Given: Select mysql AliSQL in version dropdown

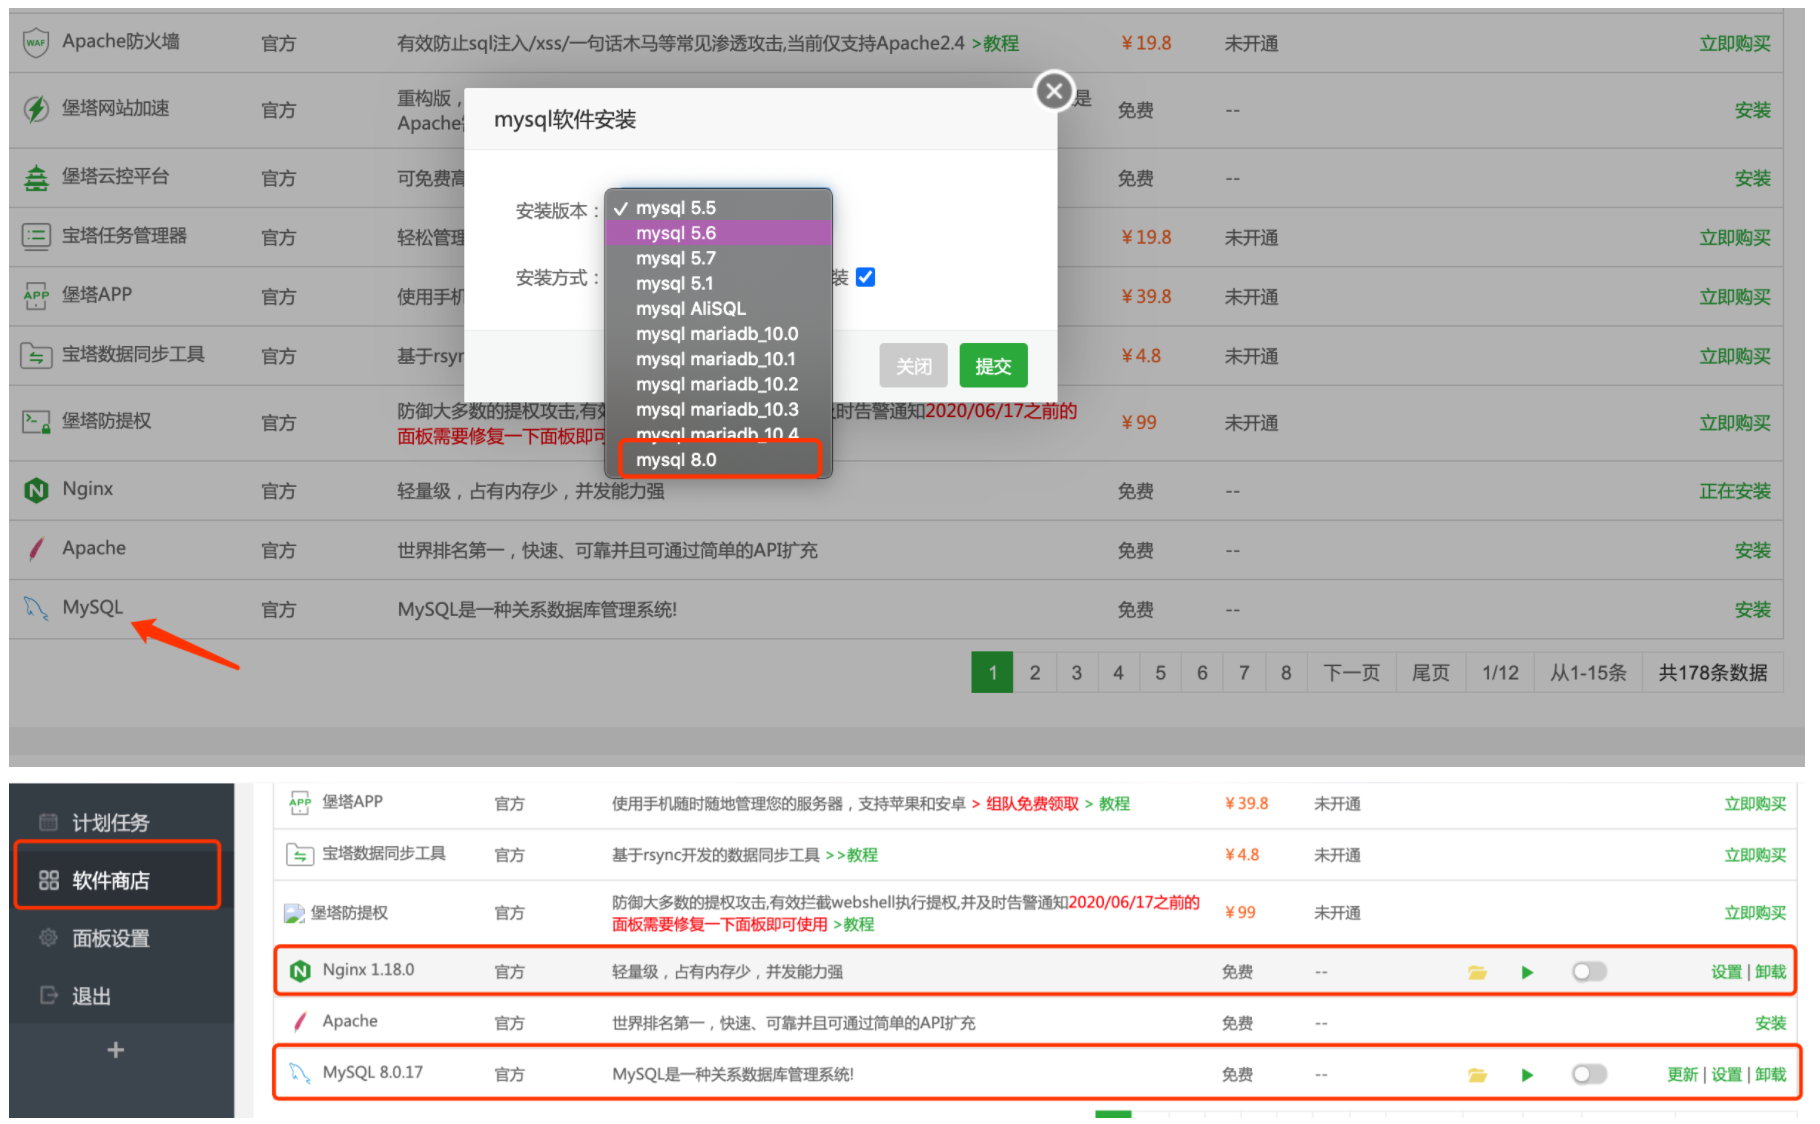Looking at the screenshot, I should pos(718,308).
